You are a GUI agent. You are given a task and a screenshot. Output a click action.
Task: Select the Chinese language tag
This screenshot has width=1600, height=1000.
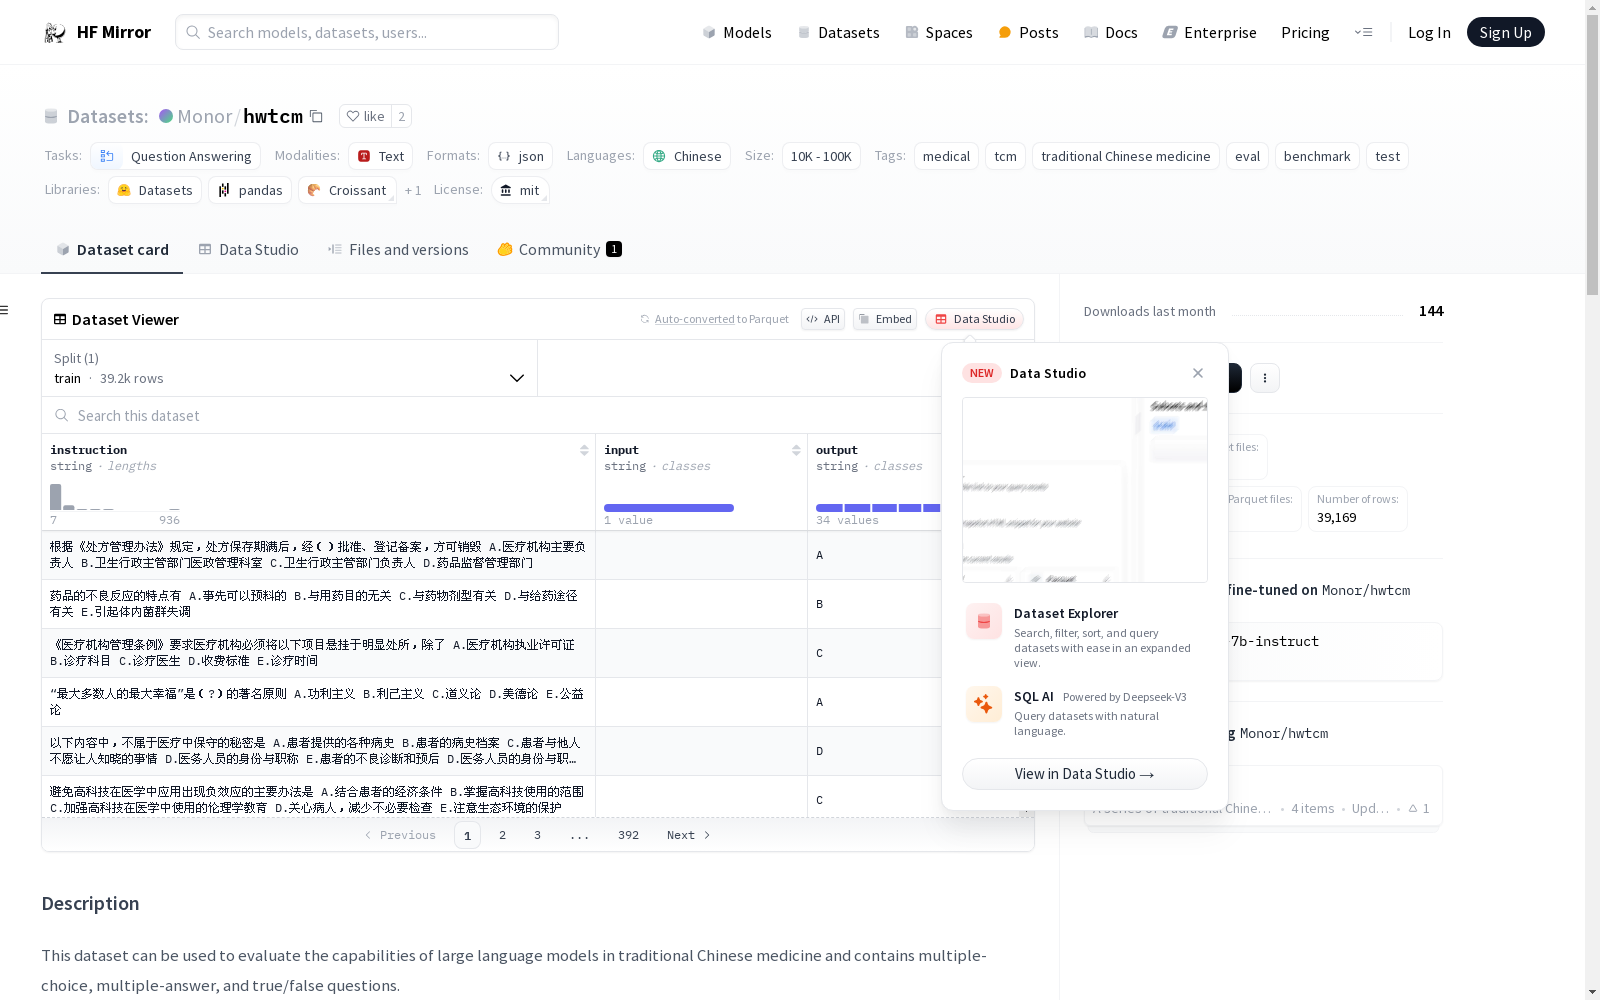click(687, 156)
